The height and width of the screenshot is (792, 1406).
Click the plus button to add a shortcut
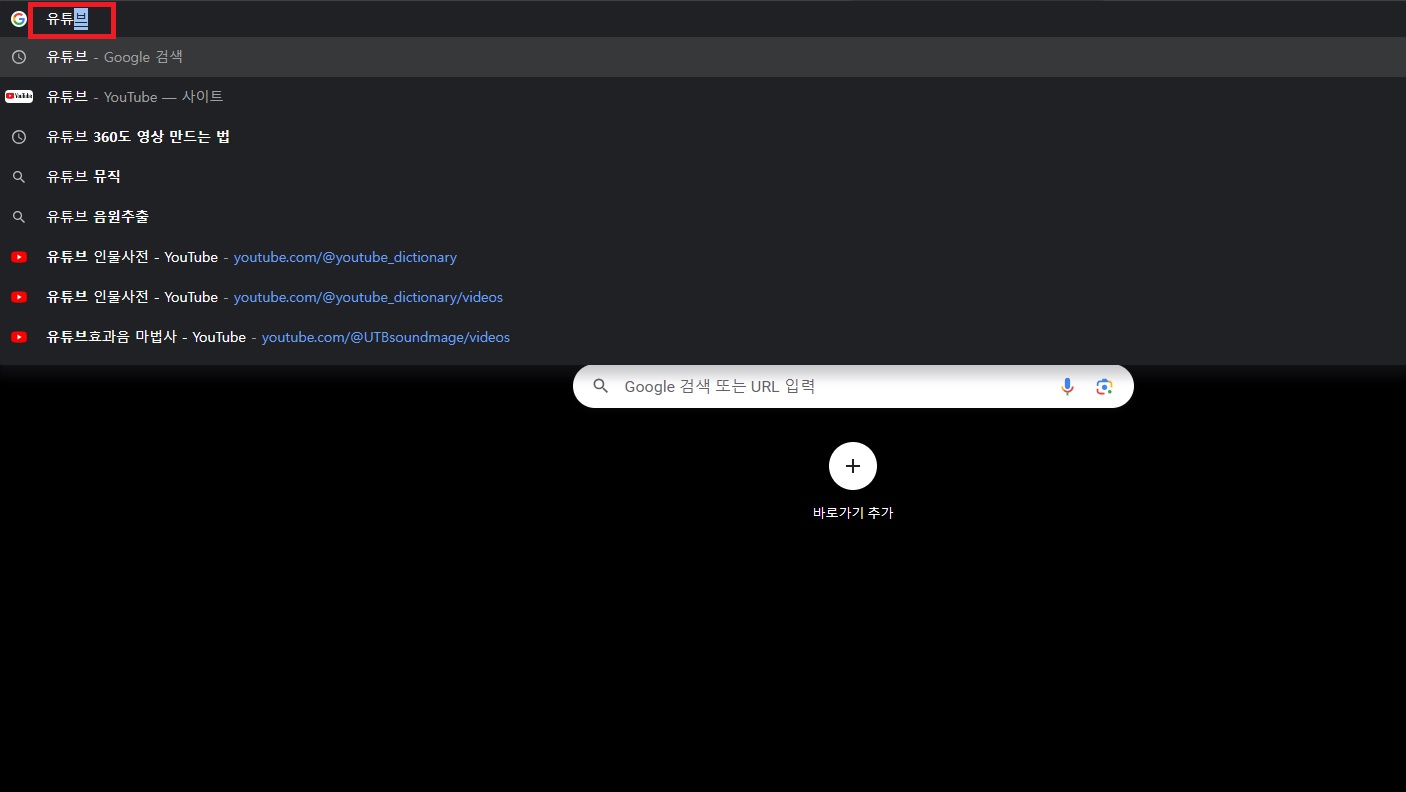tap(853, 466)
